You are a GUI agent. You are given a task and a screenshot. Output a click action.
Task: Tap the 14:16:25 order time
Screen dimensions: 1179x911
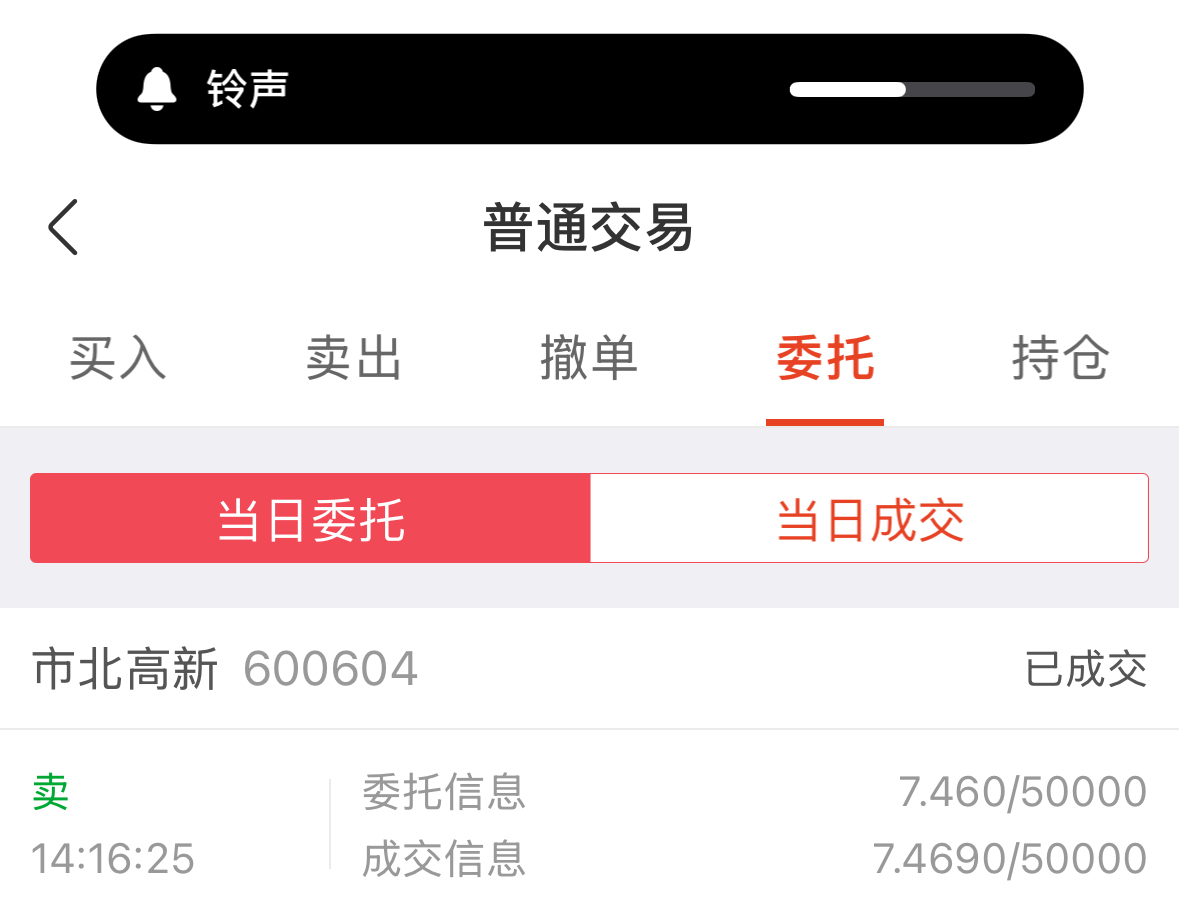pyautogui.click(x=113, y=858)
